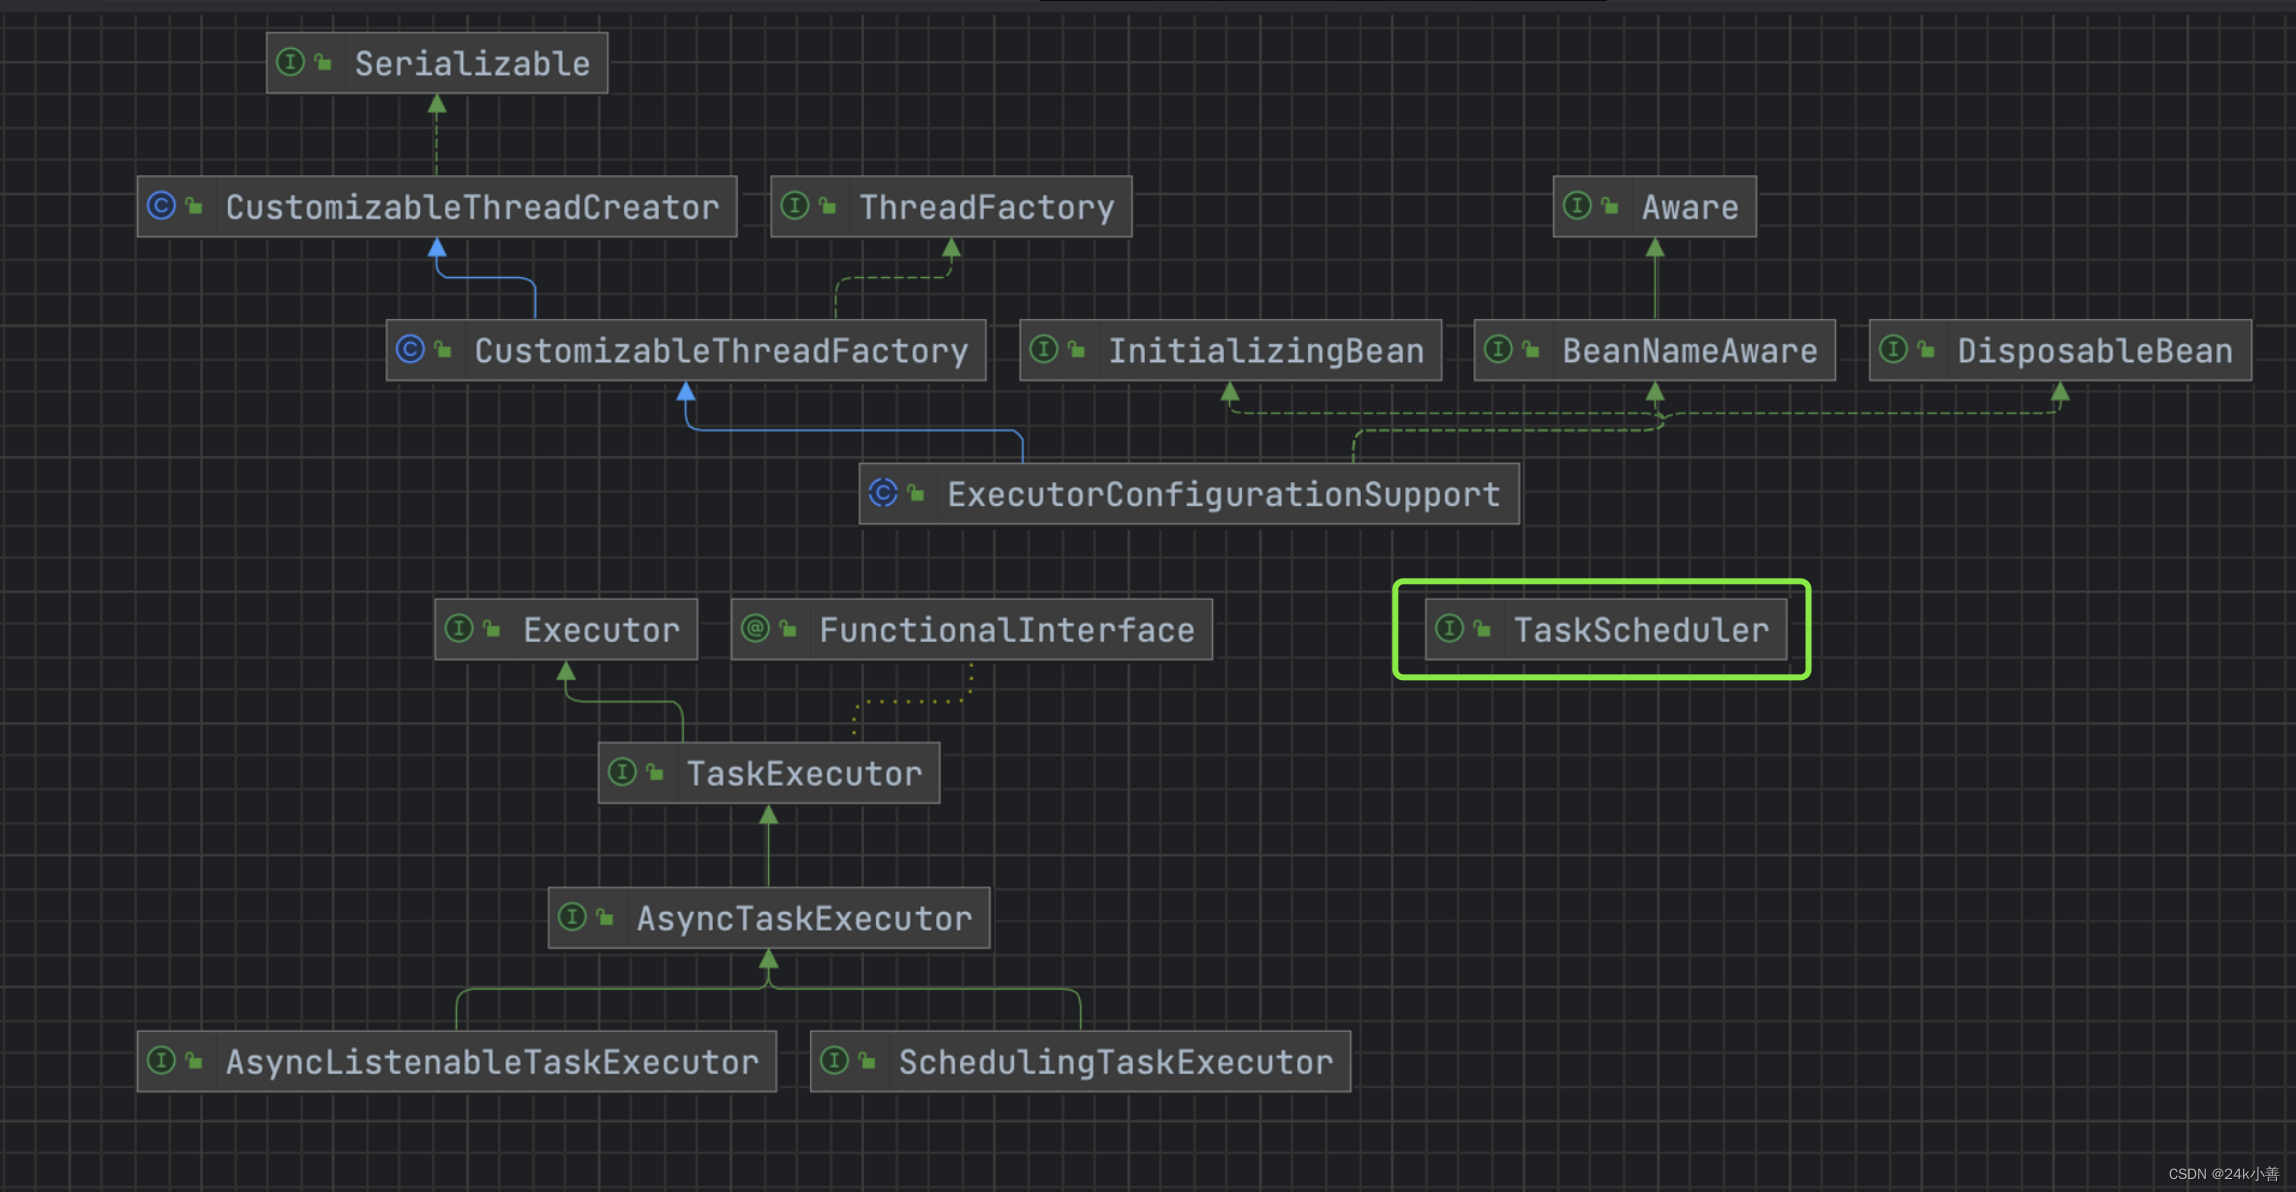Select the TaskExecutor interface node
The width and height of the screenshot is (2296, 1192).
click(x=803, y=773)
